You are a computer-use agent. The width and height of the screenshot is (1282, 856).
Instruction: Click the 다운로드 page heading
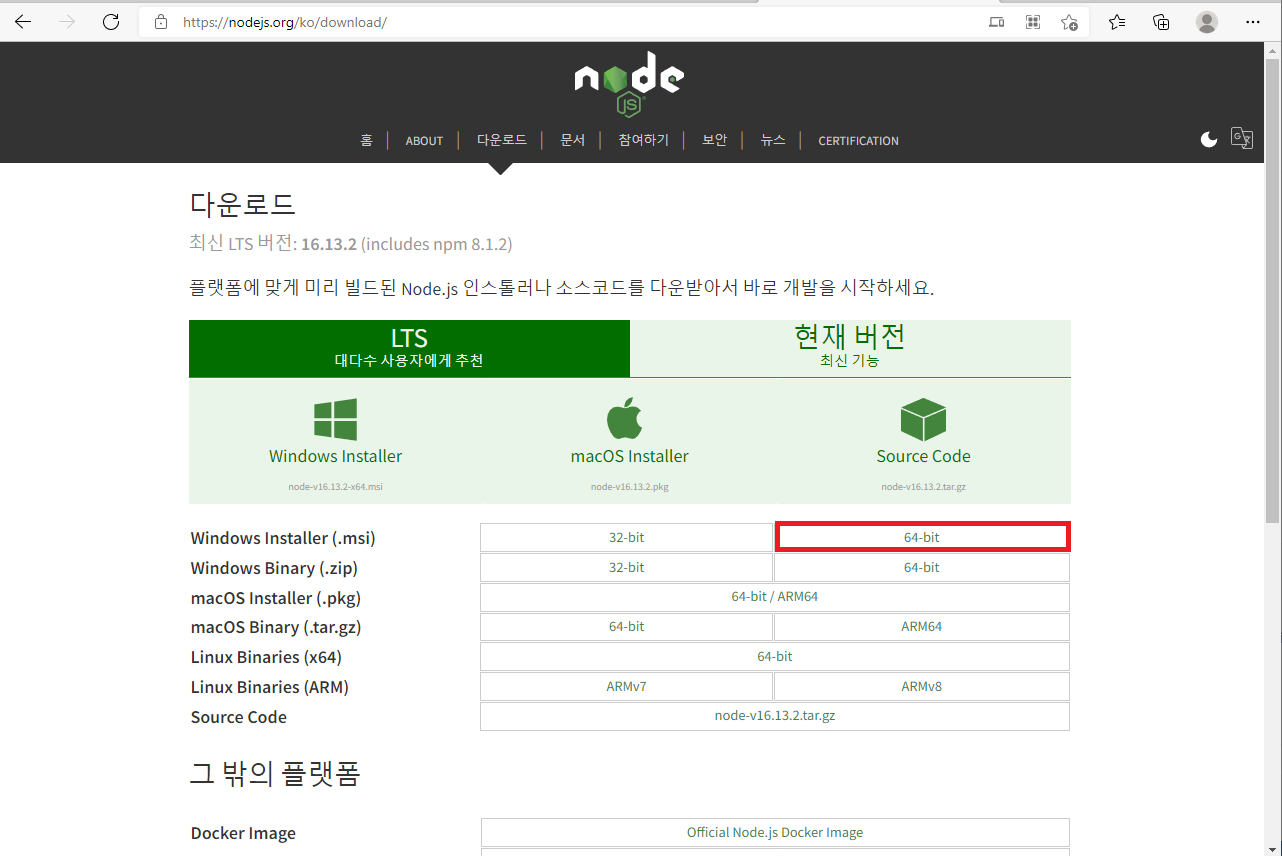[243, 204]
